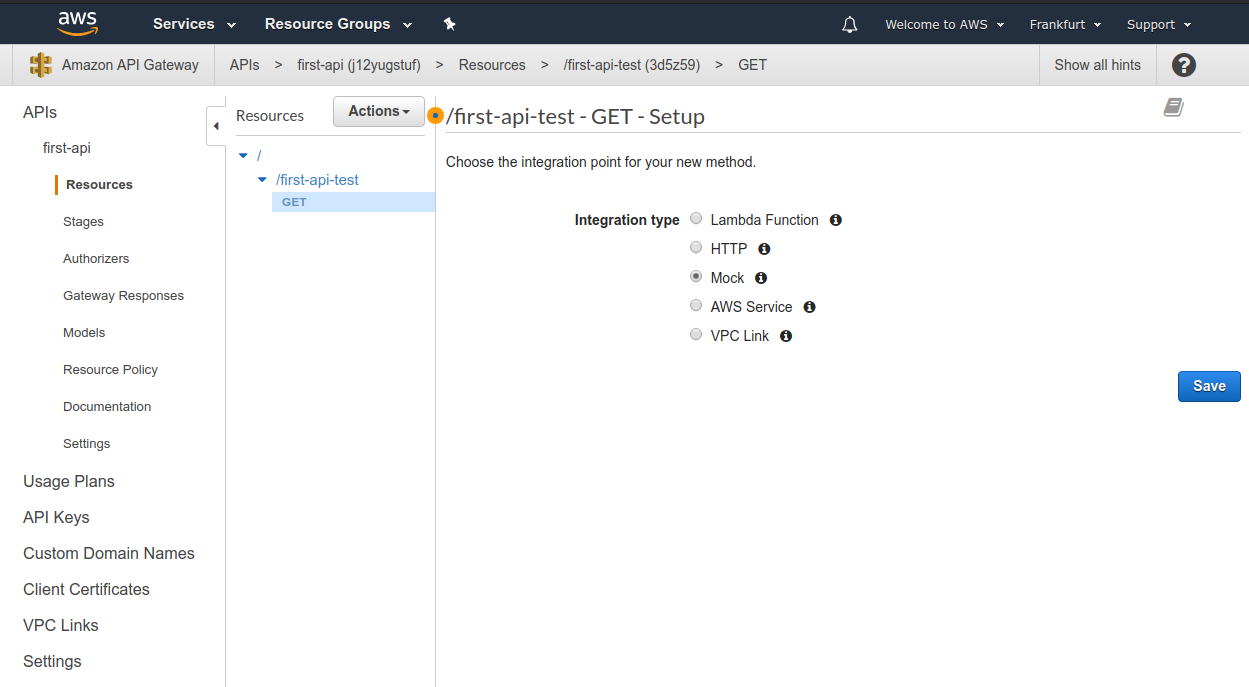1249x687 pixels.
Task: Open the Frankfurt region dropdown
Action: (x=1065, y=24)
